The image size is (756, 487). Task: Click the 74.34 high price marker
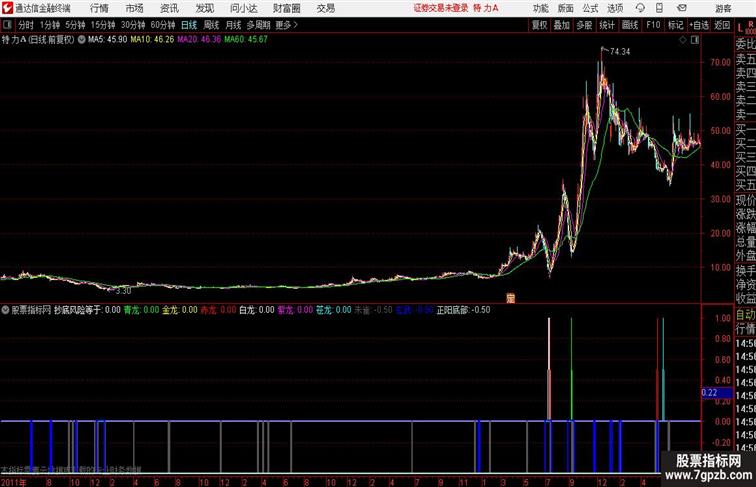pos(620,52)
